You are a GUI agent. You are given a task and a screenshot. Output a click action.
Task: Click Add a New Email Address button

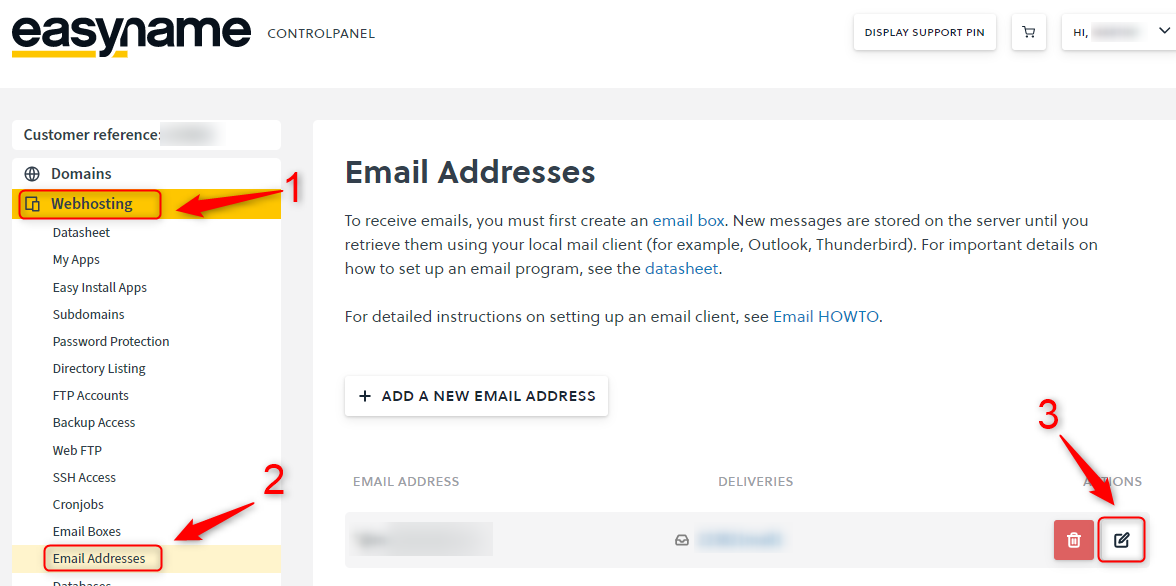(x=476, y=396)
